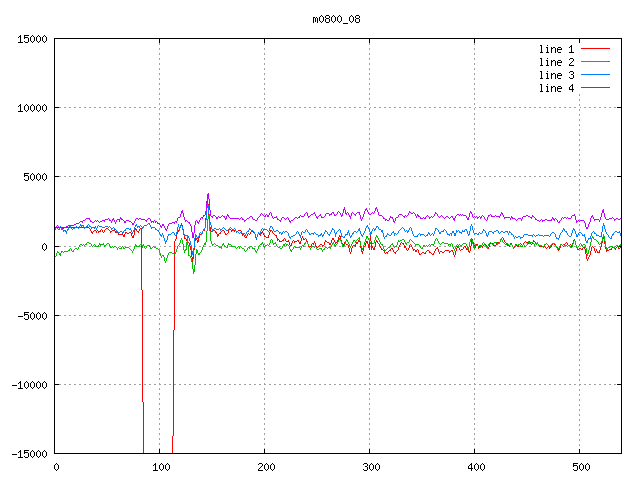Click the 'line 1' legend label
The height and width of the screenshot is (480, 640).
[x=556, y=49]
